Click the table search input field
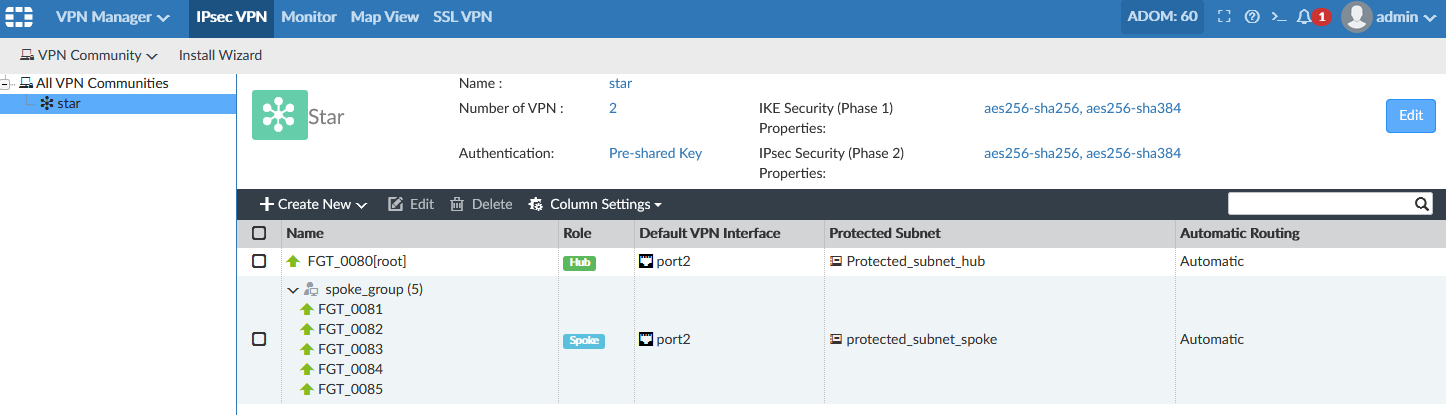Screen dimensions: 1446x415 [x=1318, y=204]
